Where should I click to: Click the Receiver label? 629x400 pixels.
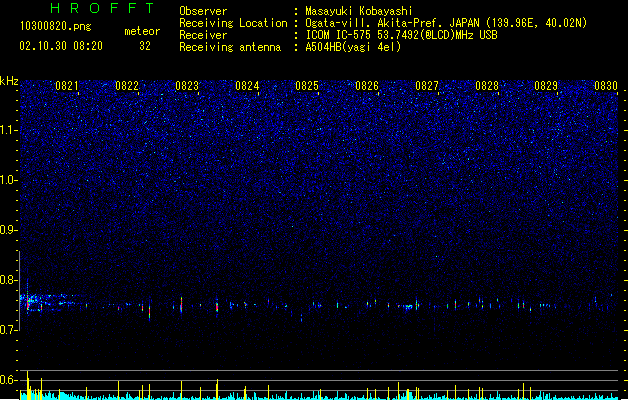pyautogui.click(x=203, y=35)
